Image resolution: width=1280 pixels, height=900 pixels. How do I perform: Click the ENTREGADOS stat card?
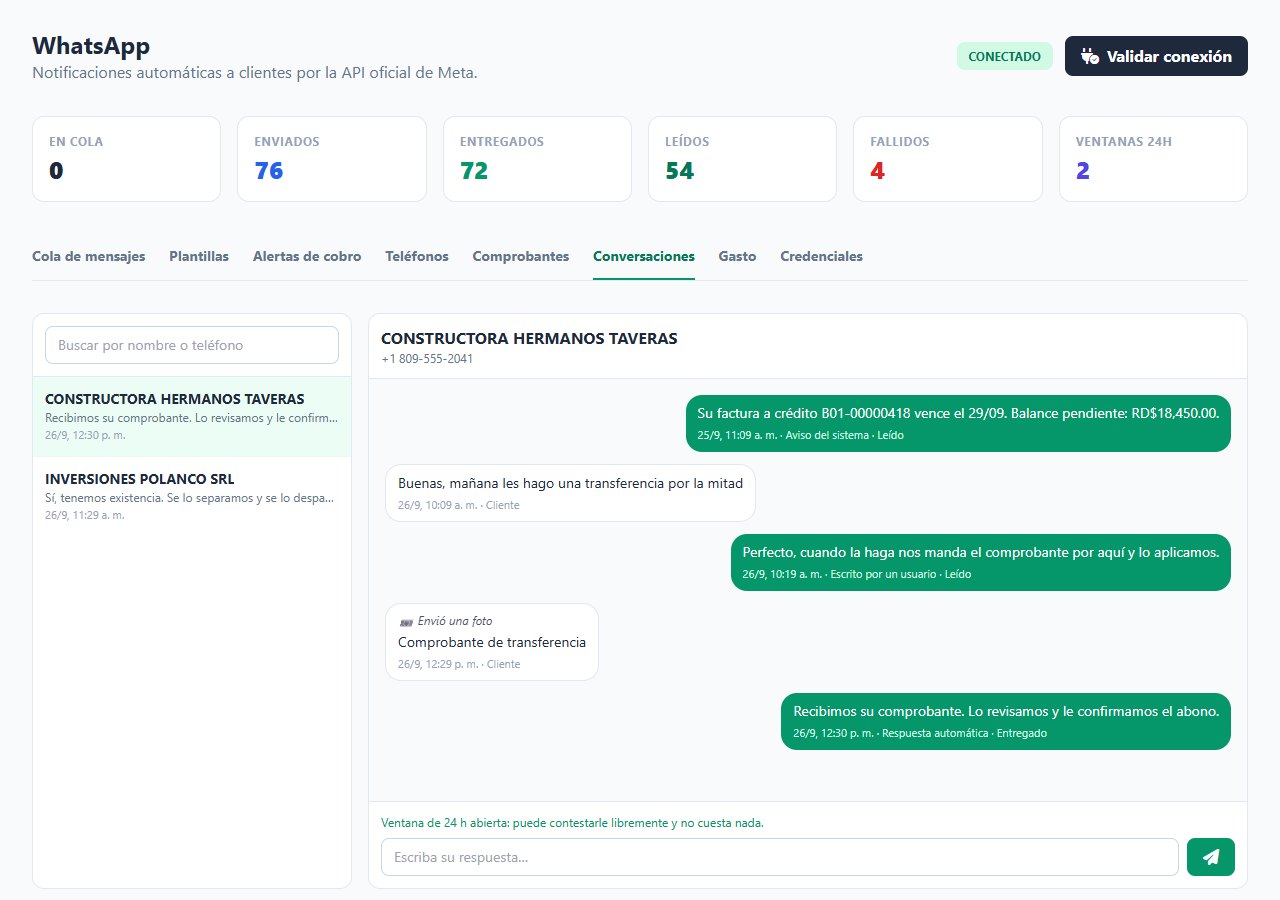pyautogui.click(x=537, y=159)
